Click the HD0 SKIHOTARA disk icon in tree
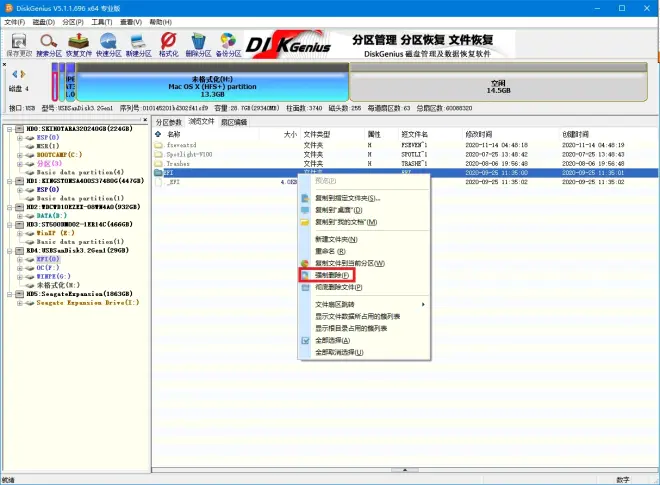This screenshot has height=485, width=660. 20,129
